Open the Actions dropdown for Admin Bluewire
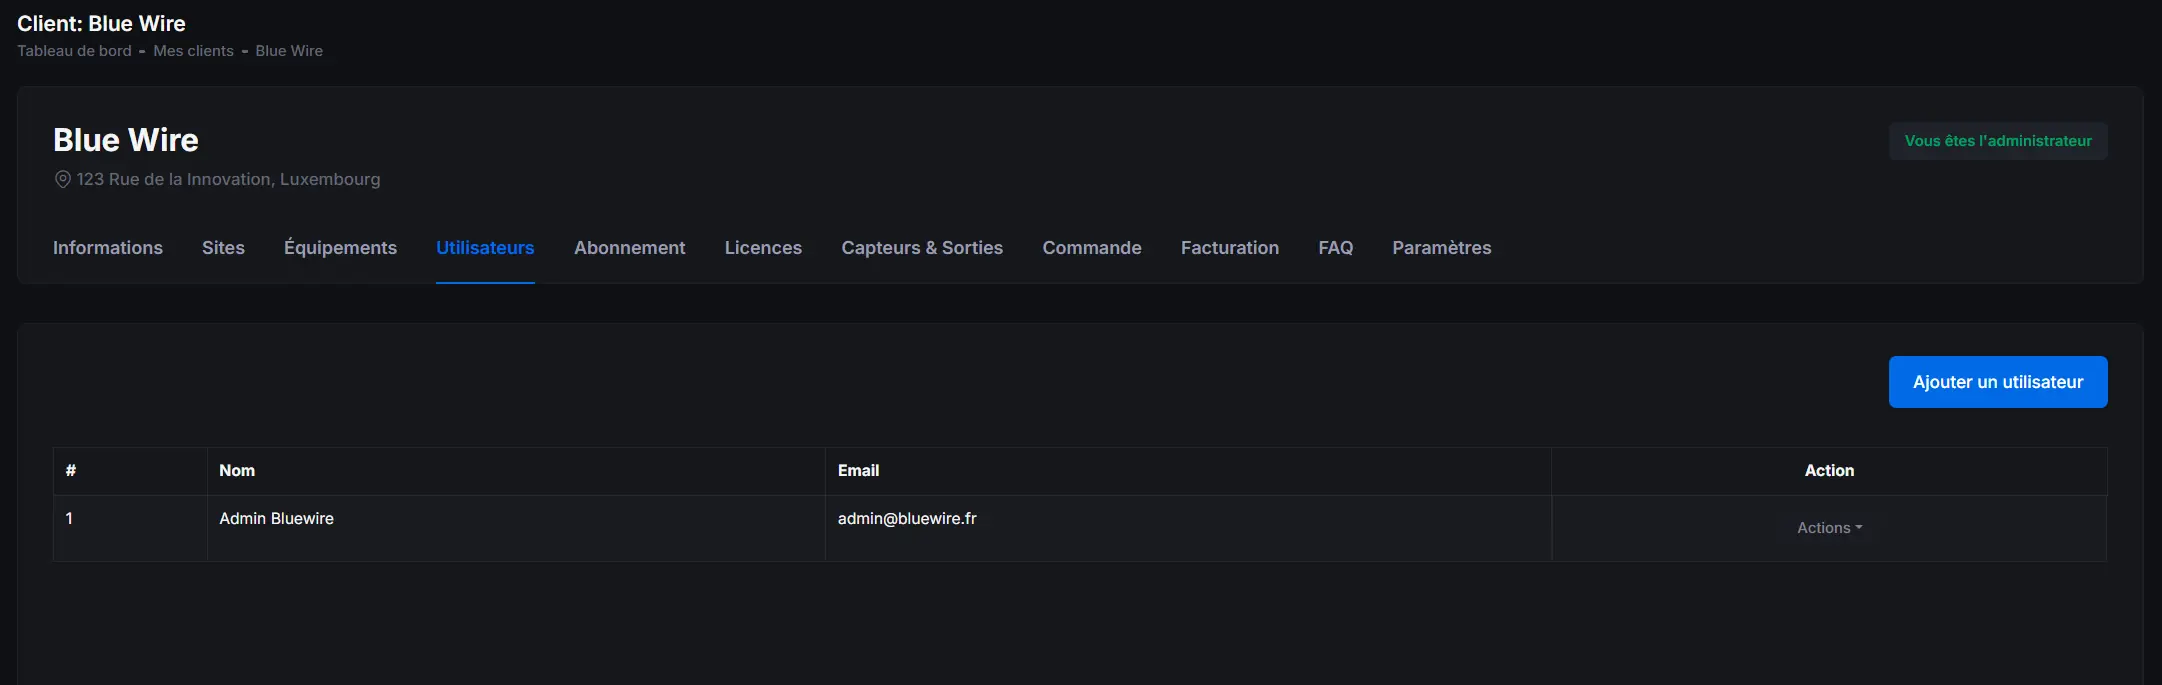The image size is (2162, 685). click(x=1829, y=528)
